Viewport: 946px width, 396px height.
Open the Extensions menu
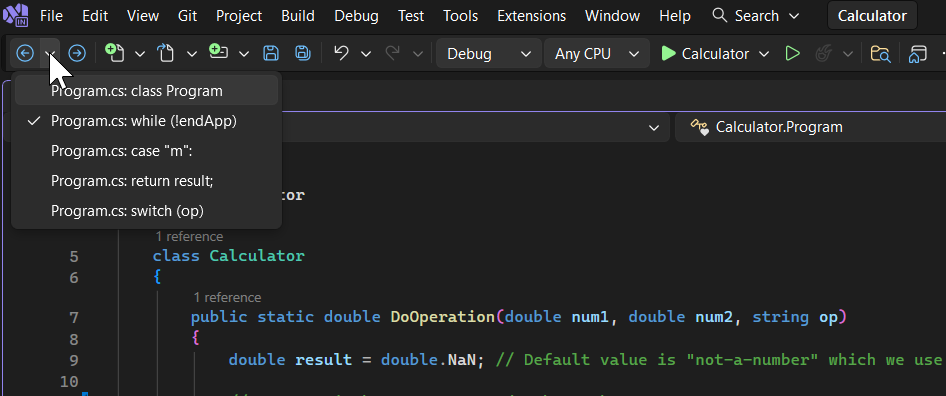[532, 16]
